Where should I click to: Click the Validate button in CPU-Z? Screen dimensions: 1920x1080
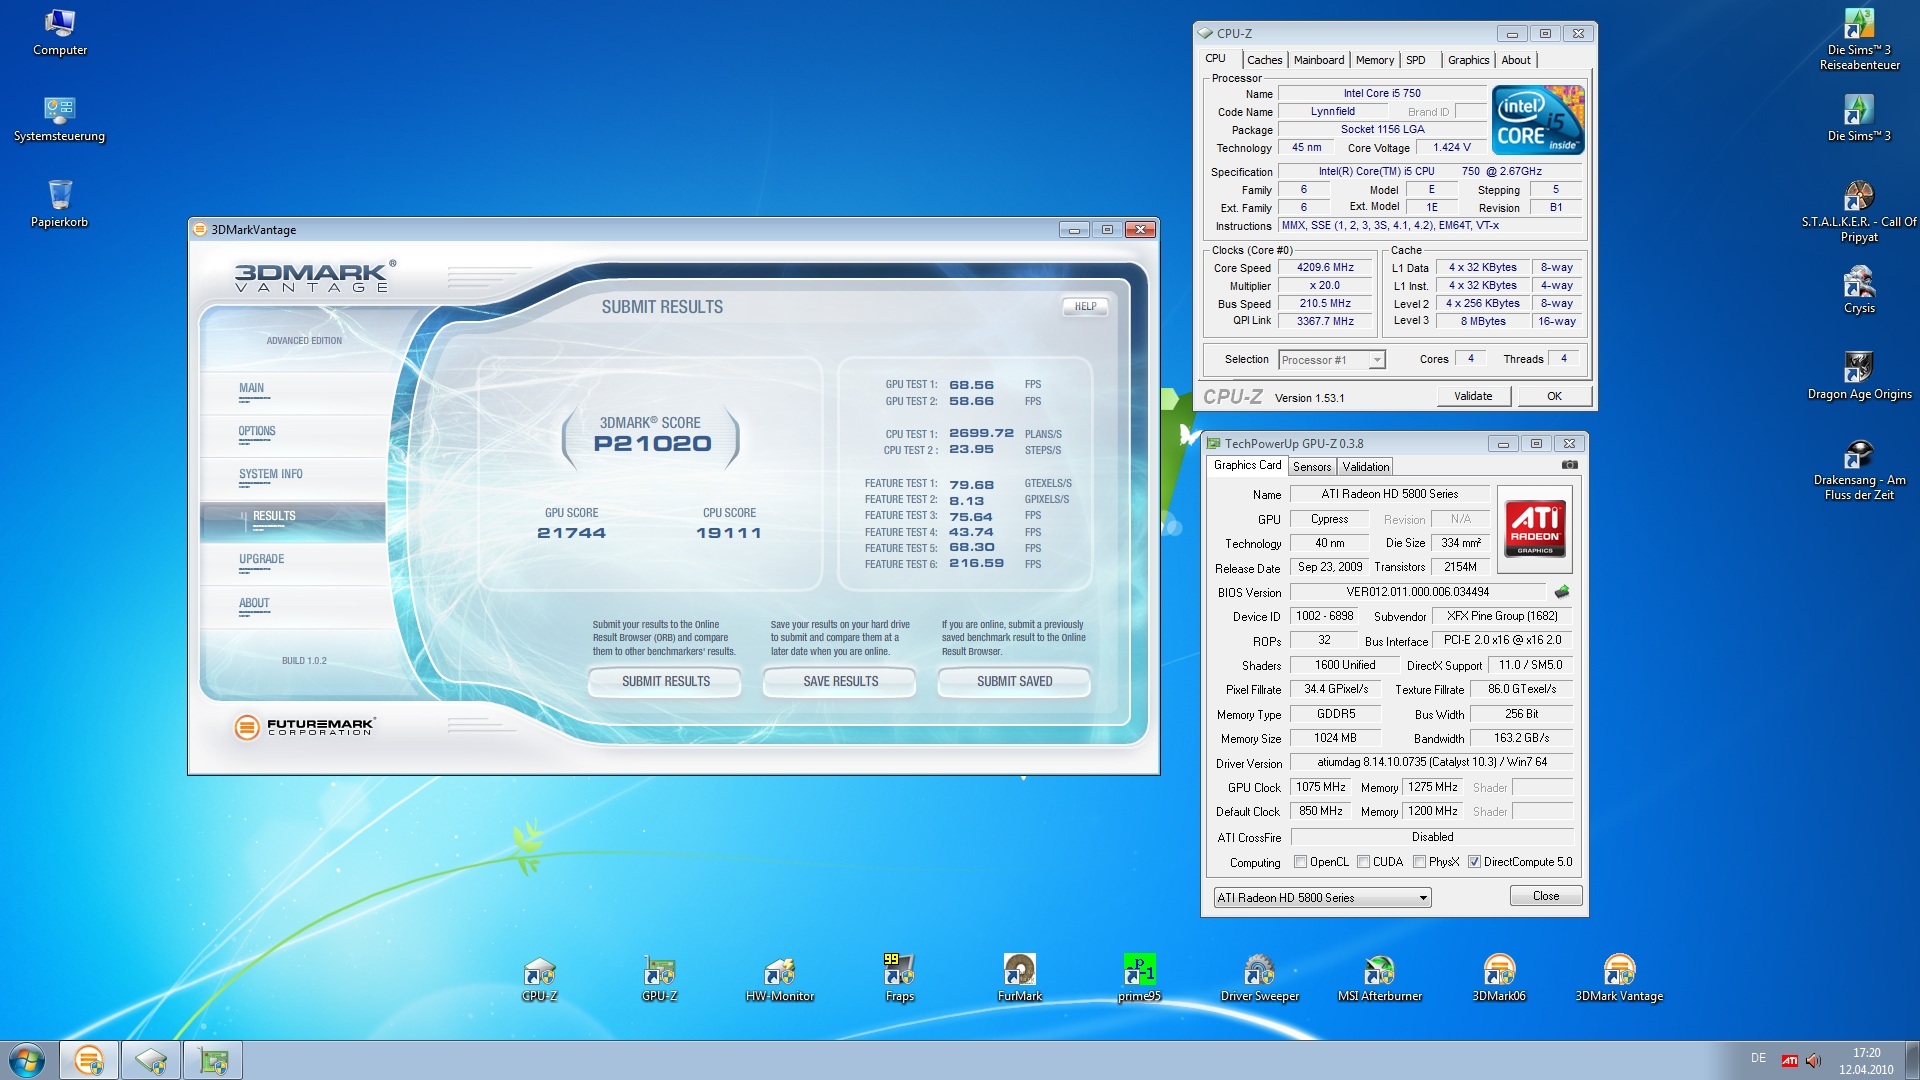1472,396
